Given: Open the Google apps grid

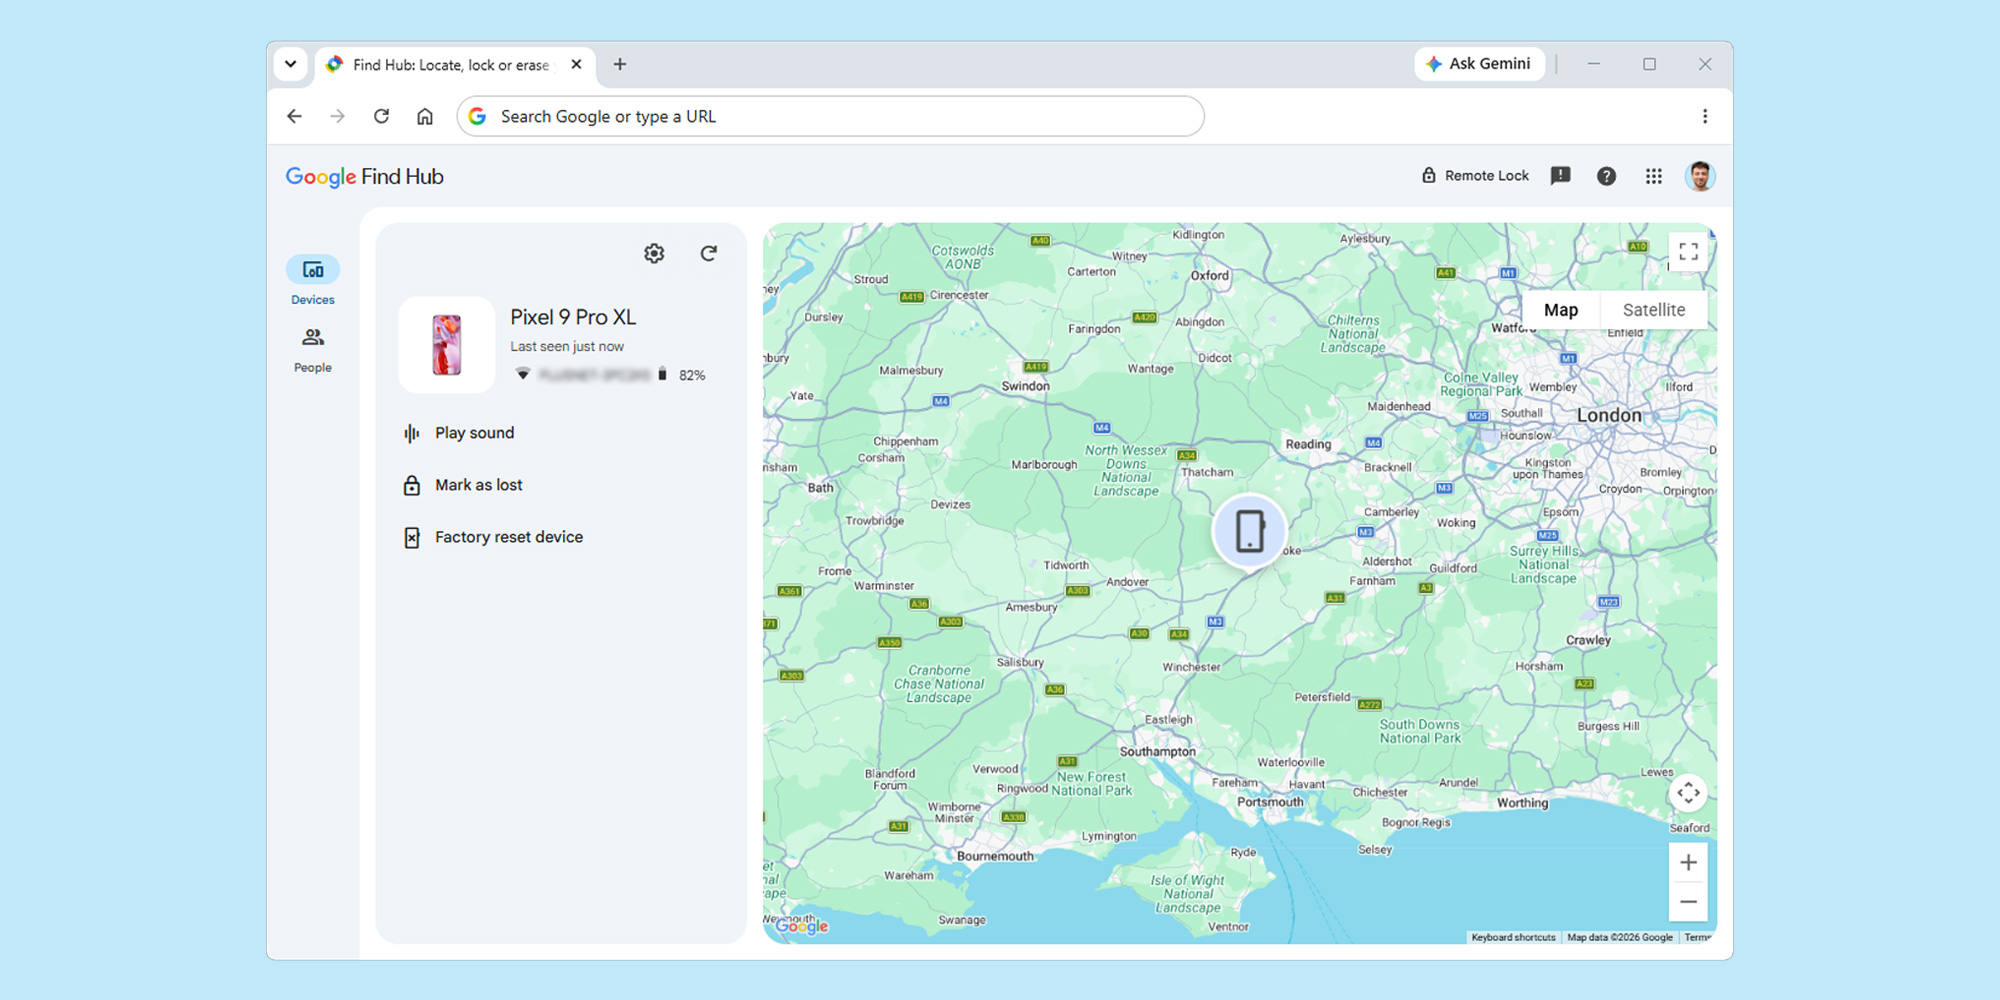Looking at the screenshot, I should [1654, 176].
